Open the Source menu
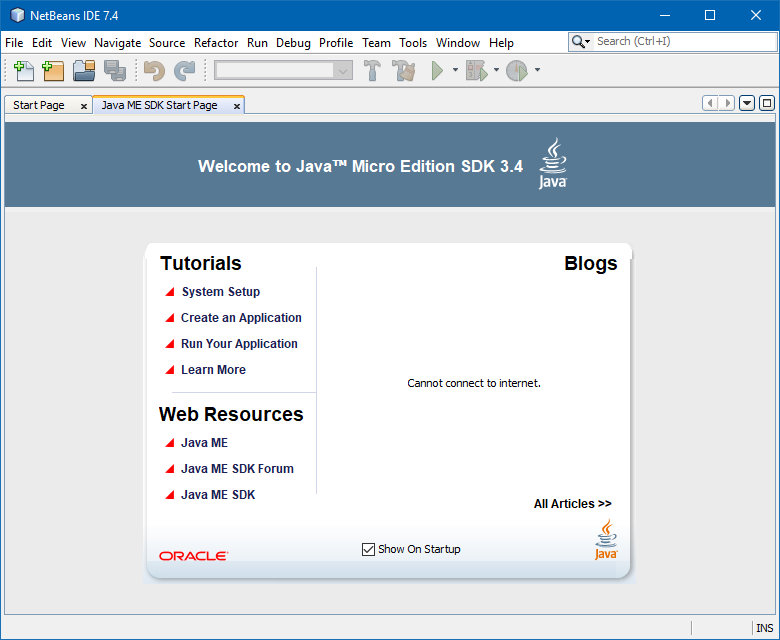 167,43
